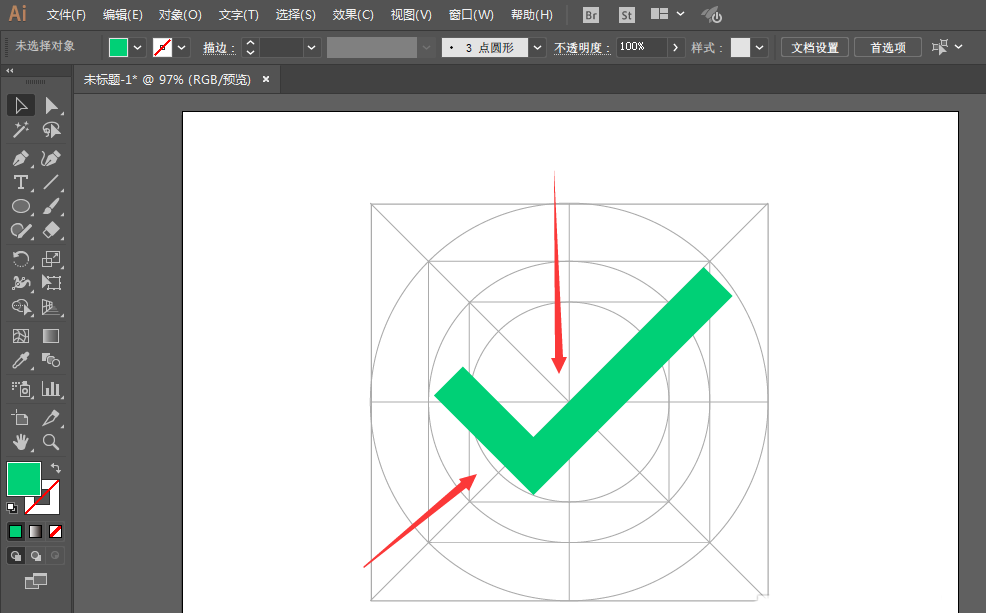Open the brush definition dropdown showing 3 点圆形

click(537, 46)
